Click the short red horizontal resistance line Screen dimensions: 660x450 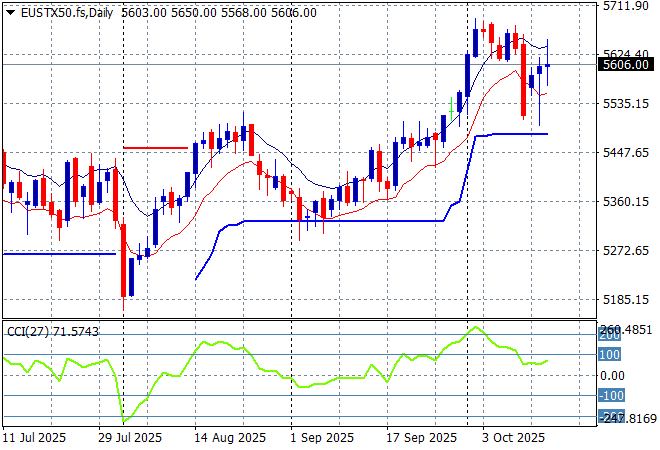(x=155, y=147)
